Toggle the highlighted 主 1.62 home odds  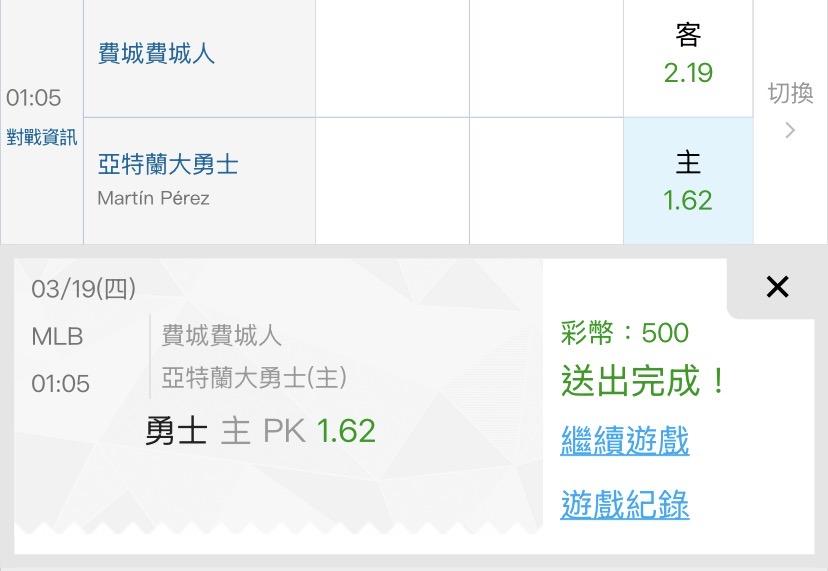pyautogui.click(x=688, y=181)
